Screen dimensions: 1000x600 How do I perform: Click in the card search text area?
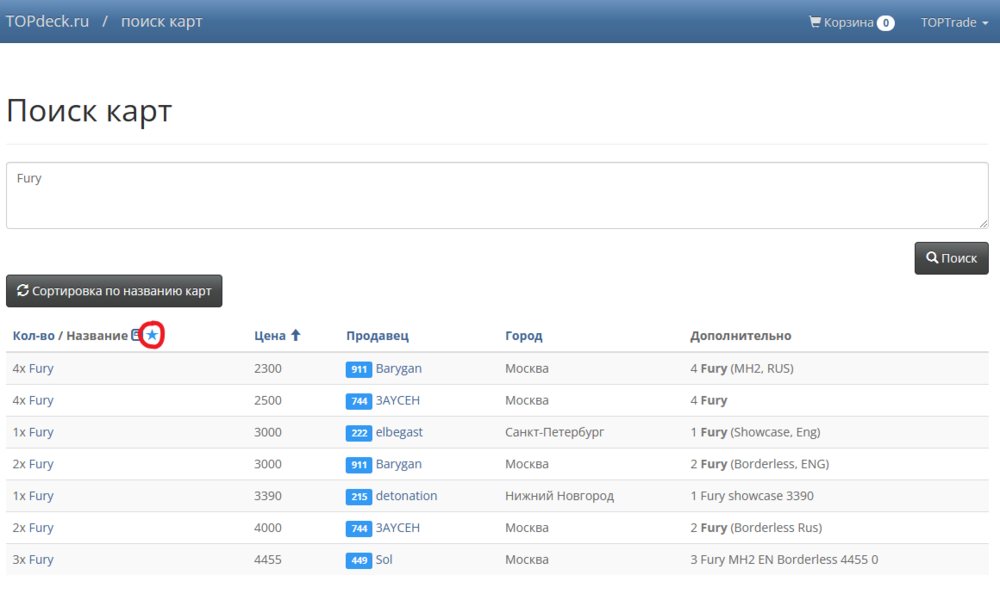pyautogui.click(x=497, y=195)
